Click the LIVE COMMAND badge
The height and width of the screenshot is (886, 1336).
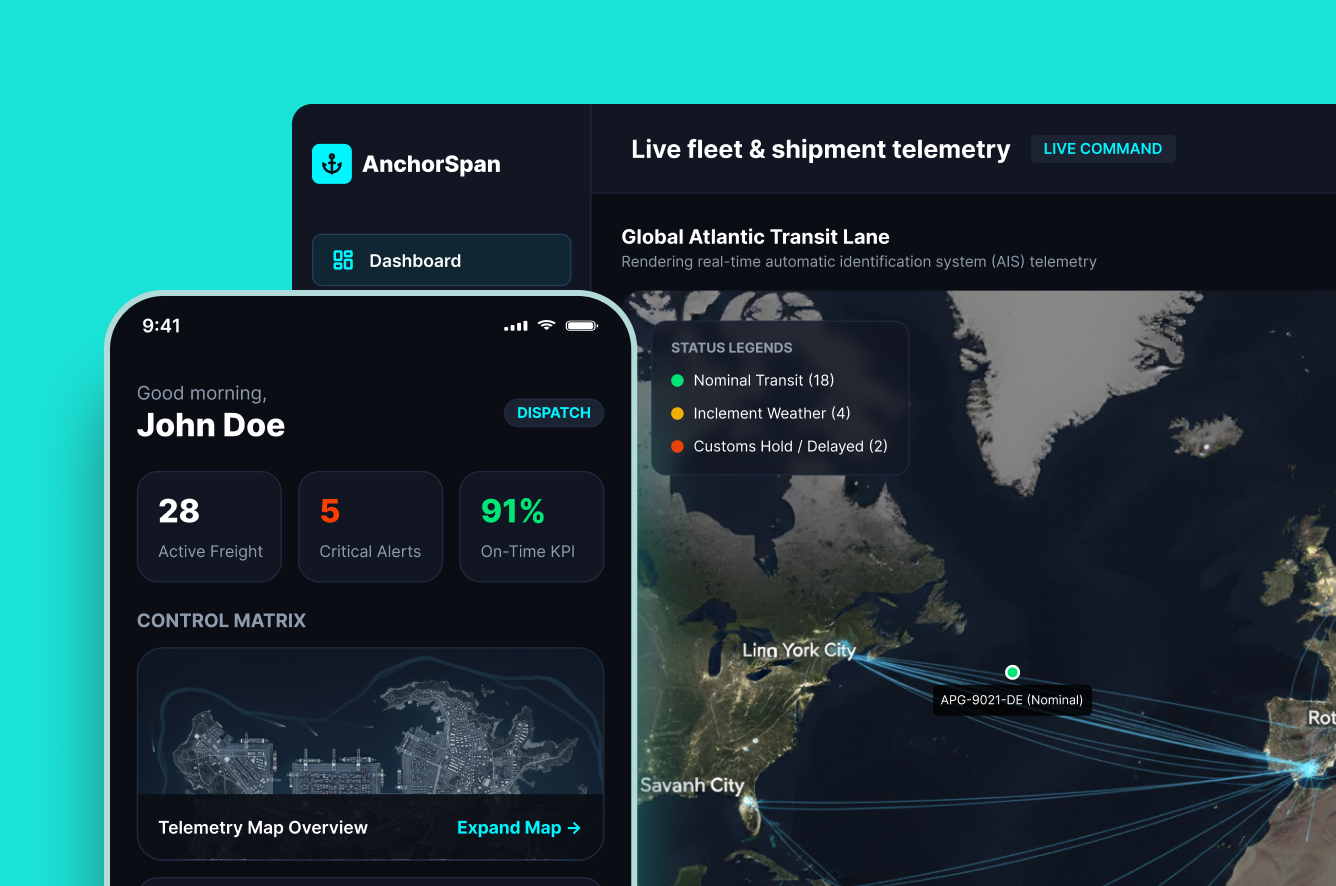1103,149
